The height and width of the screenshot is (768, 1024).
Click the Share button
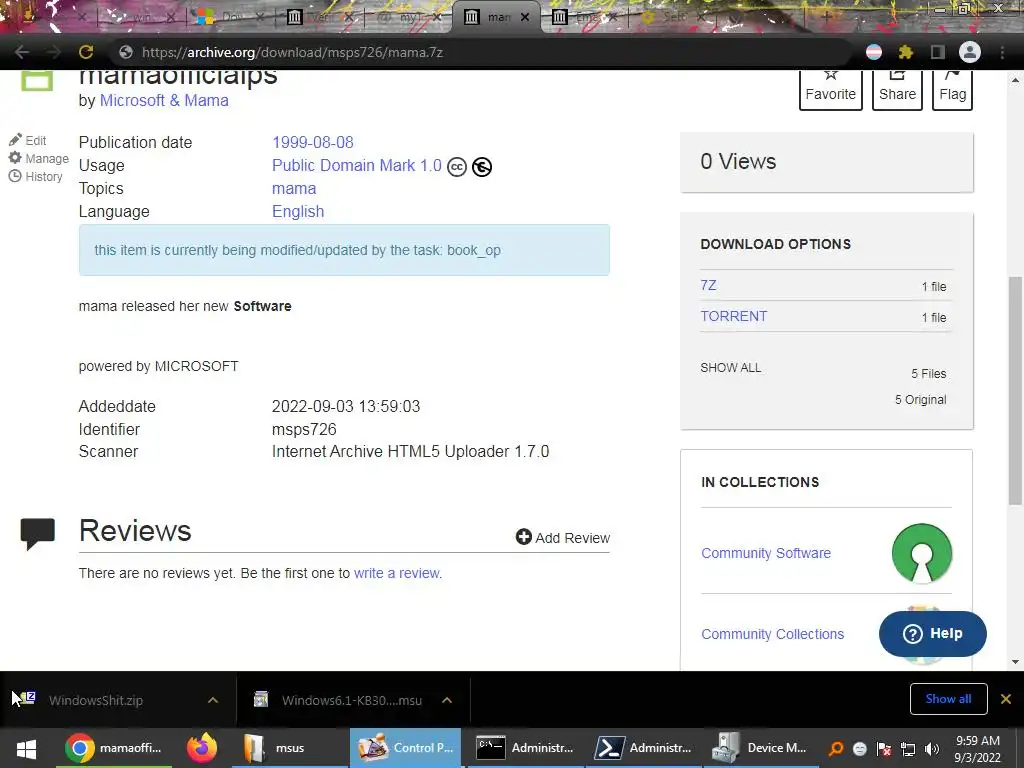pyautogui.click(x=897, y=89)
